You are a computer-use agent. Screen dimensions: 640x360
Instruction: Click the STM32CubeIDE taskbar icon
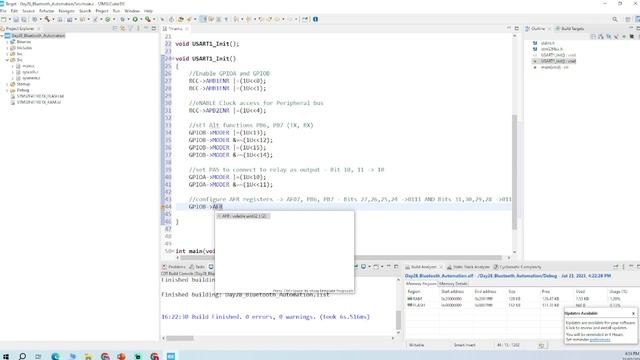point(171,356)
